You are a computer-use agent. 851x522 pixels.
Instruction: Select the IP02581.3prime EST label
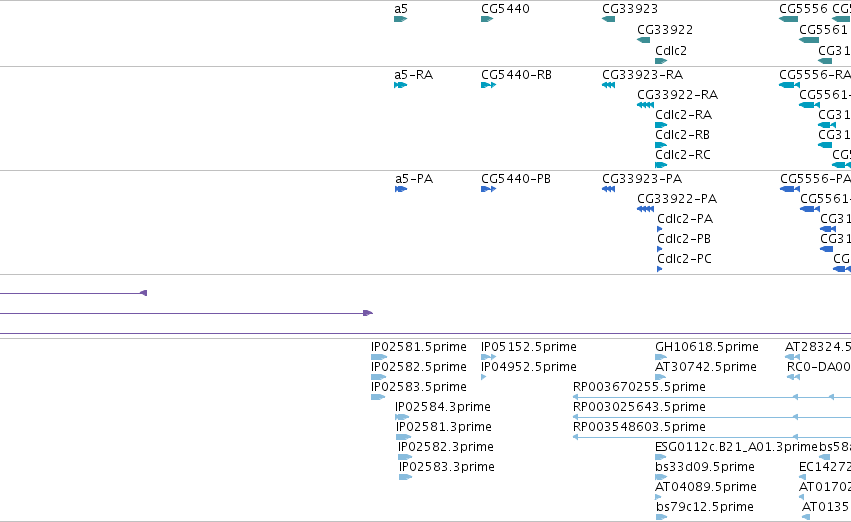tap(443, 428)
